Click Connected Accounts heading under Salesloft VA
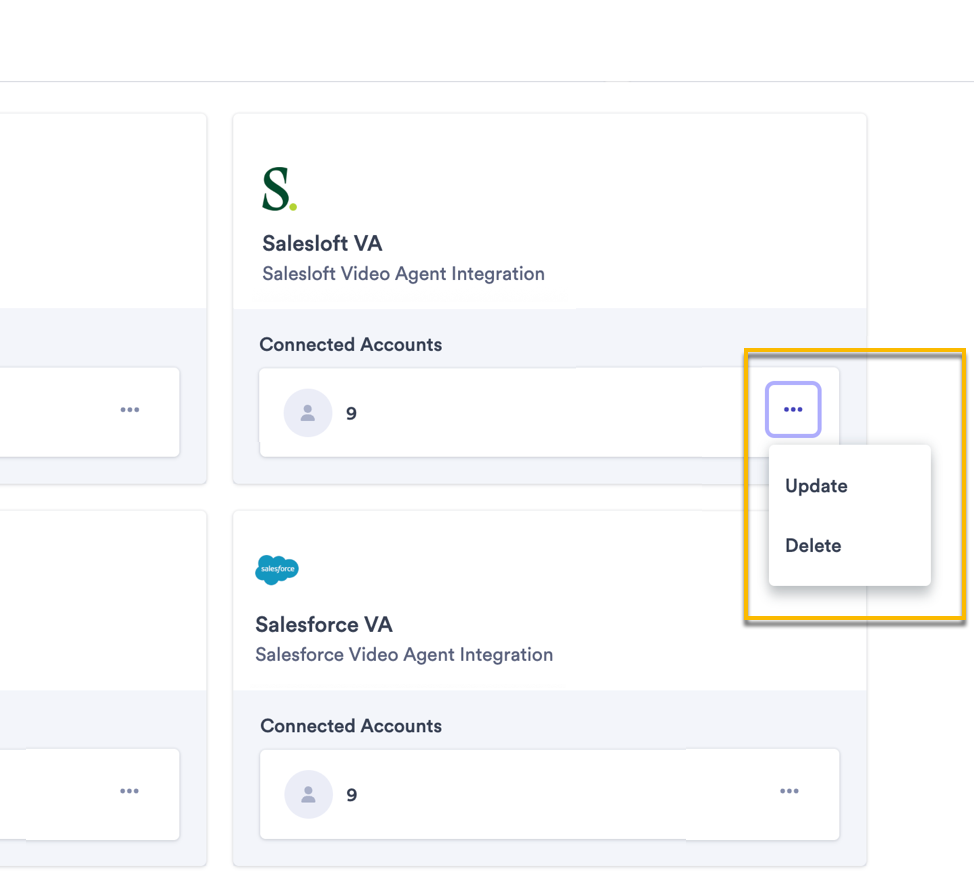Viewport: 974px width, 884px height. (x=350, y=345)
